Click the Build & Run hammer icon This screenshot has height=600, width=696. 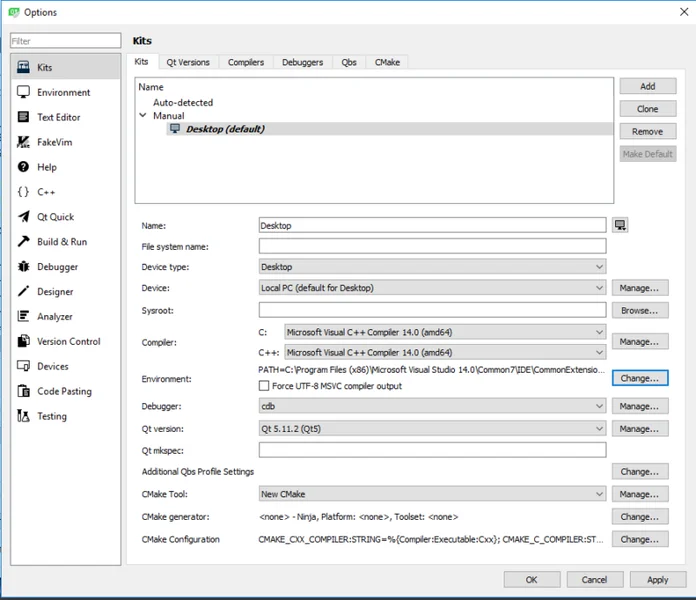23,242
